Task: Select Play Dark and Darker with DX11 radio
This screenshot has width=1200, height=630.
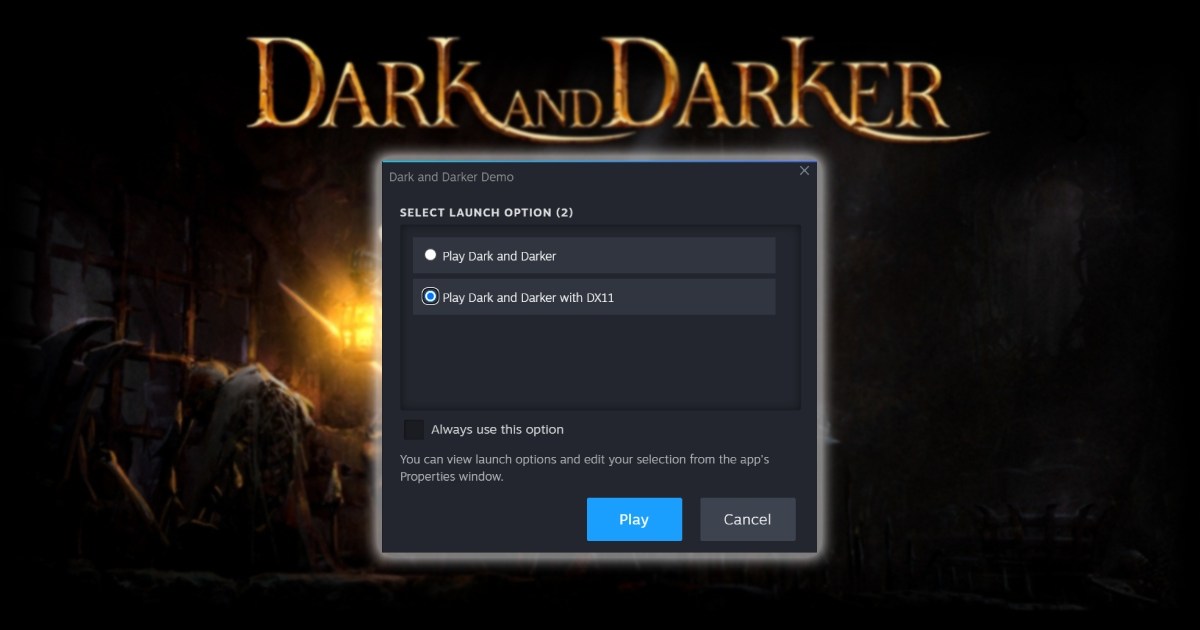Action: pyautogui.click(x=430, y=296)
